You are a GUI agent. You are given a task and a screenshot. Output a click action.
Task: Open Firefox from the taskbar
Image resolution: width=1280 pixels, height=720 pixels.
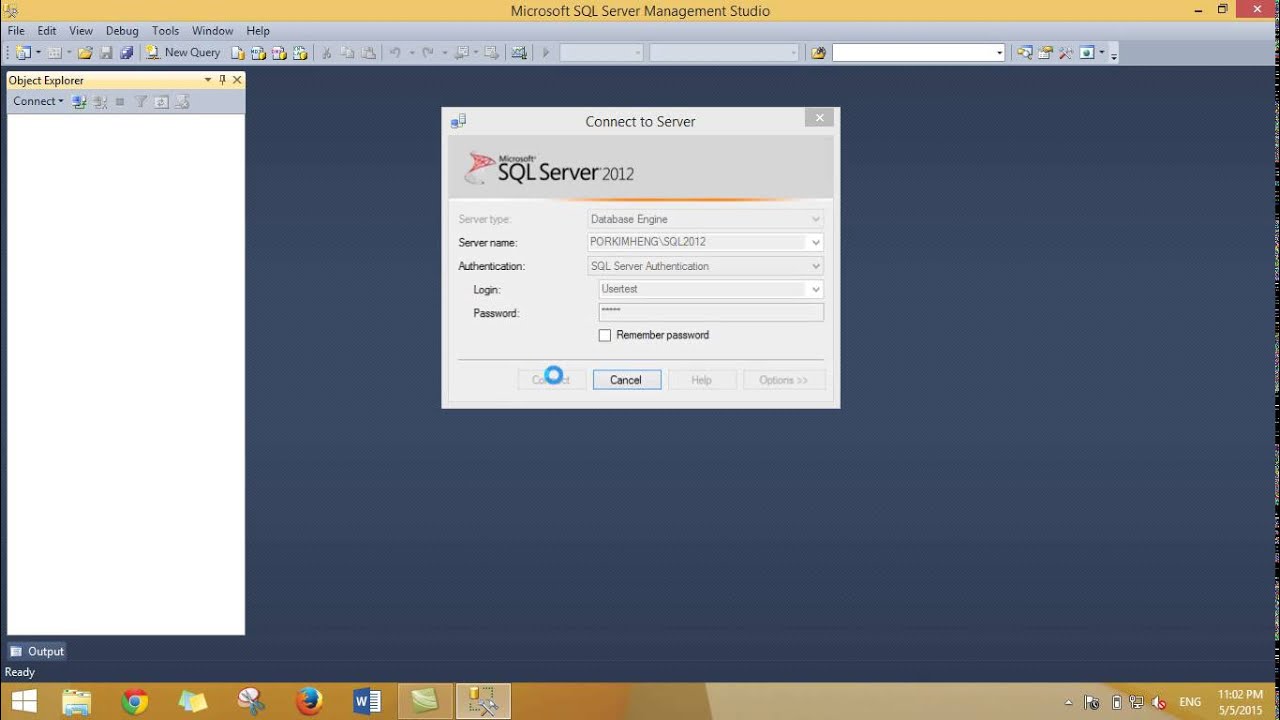click(309, 701)
